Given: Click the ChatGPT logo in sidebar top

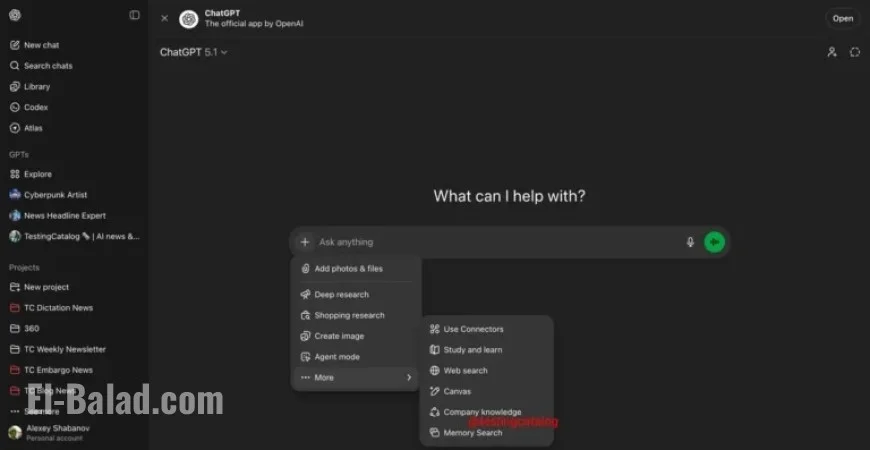Looking at the screenshot, I should [15, 15].
